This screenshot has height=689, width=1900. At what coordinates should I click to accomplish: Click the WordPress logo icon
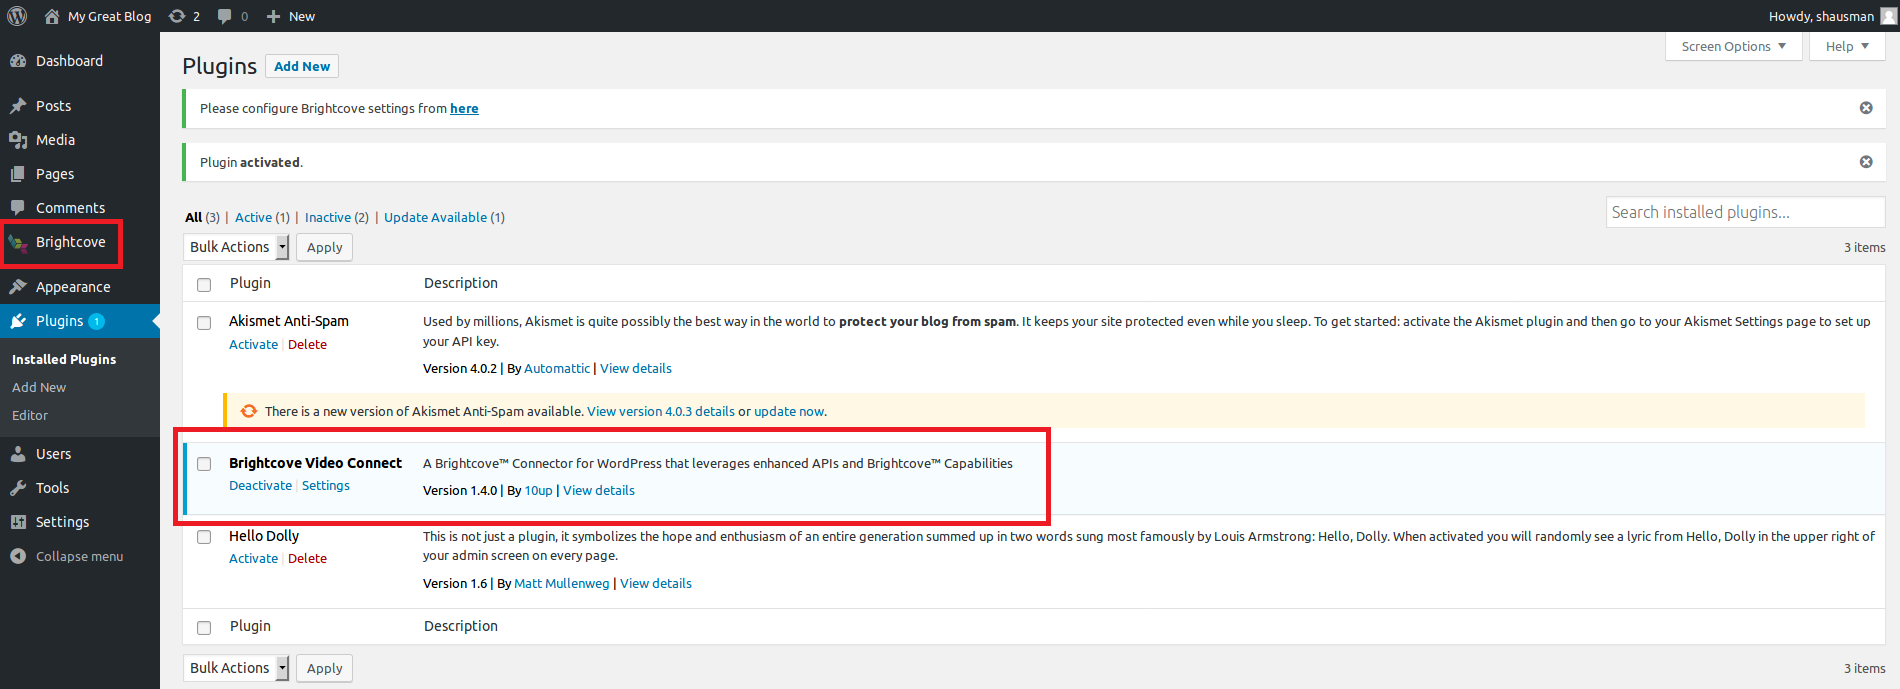[x=17, y=16]
